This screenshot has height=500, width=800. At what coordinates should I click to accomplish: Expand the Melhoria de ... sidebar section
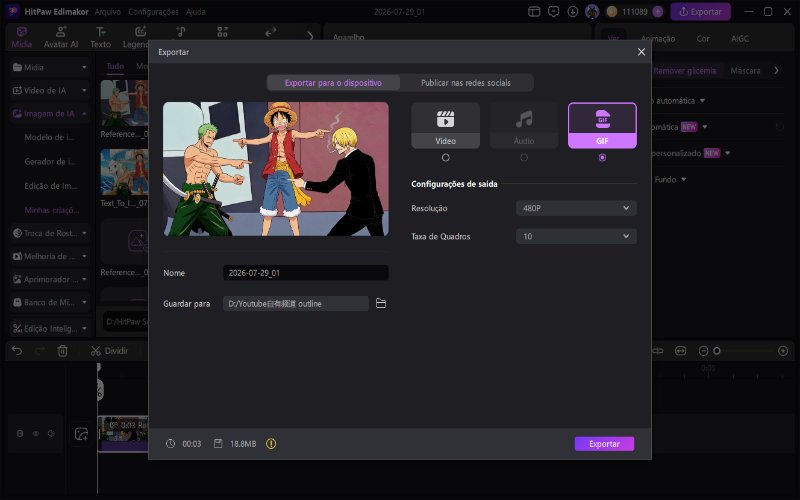(49, 256)
